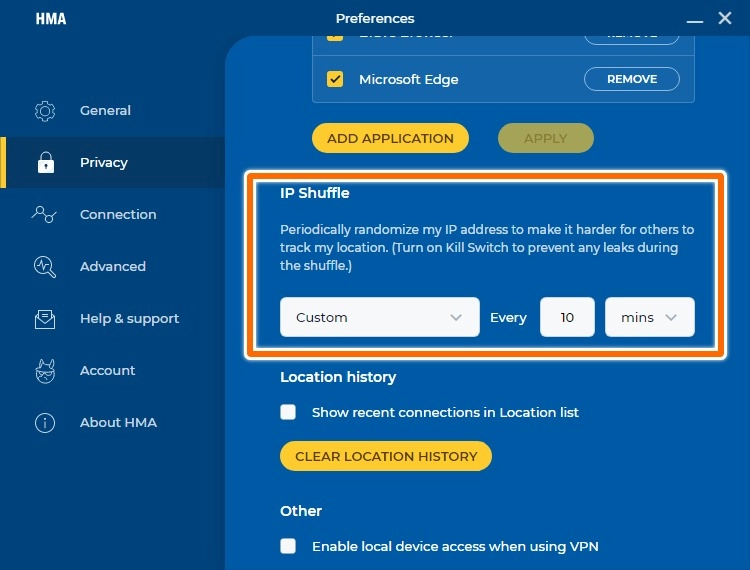The width and height of the screenshot is (750, 570).
Task: Click CLEAR LOCATION HISTORY button
Action: coord(386,456)
